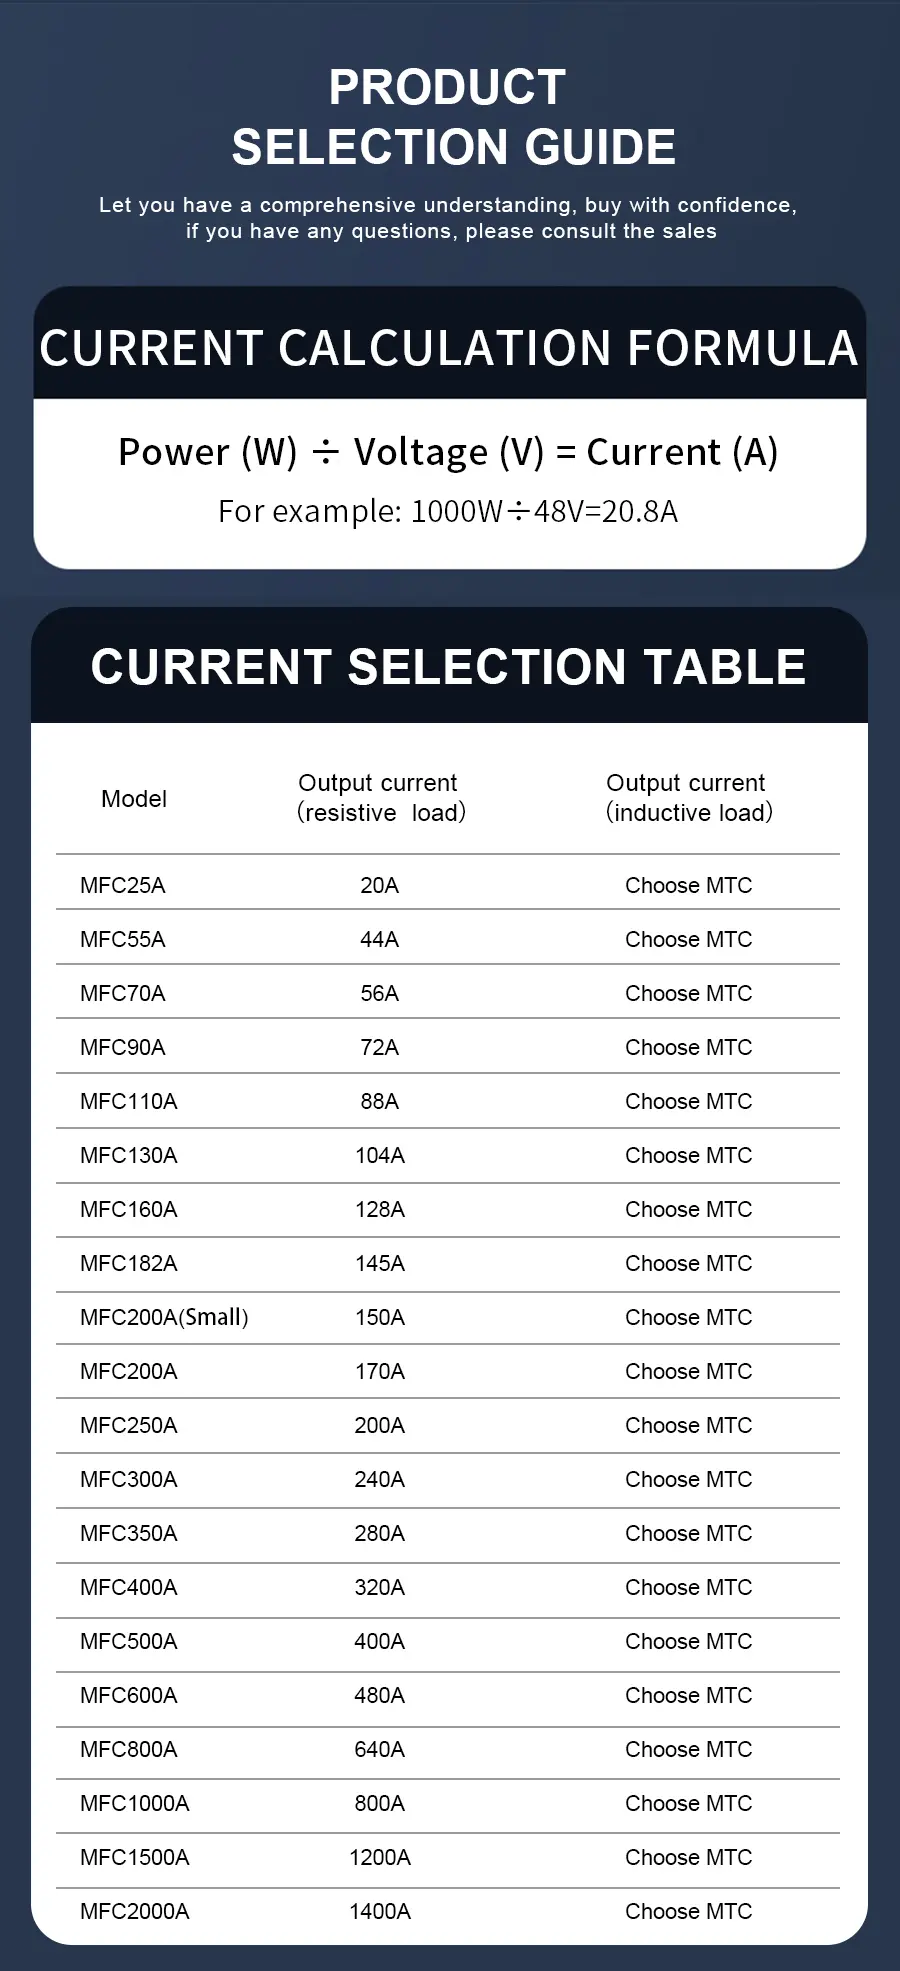The image size is (900, 1971).
Task: Click the MFC200A(Small) model entry
Action: coord(164,1317)
